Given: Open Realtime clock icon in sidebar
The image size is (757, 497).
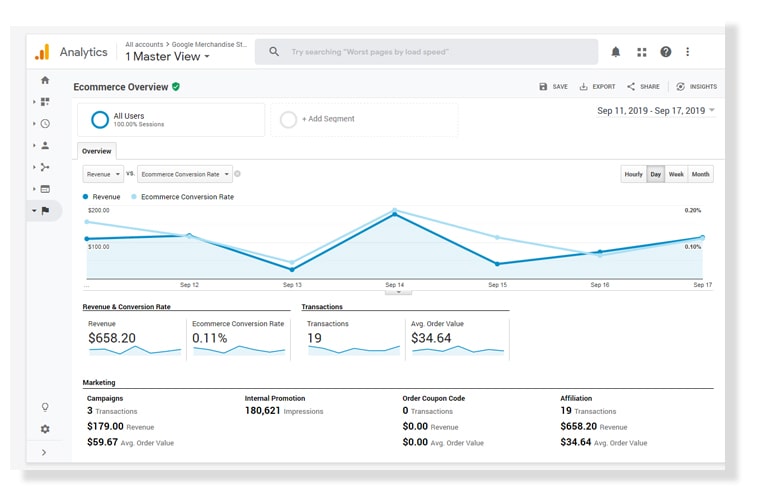Looking at the screenshot, I should coord(45,124).
